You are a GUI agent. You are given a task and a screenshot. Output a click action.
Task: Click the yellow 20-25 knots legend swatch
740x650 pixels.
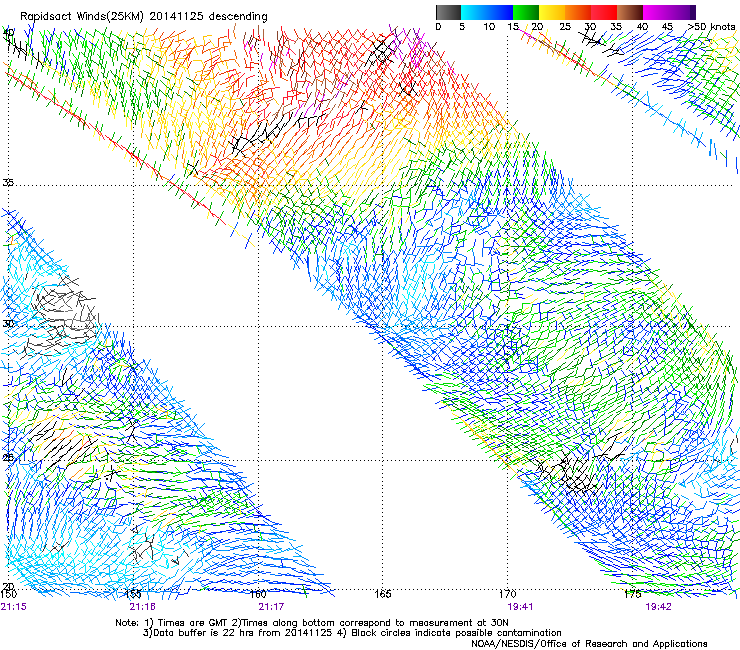(x=552, y=12)
